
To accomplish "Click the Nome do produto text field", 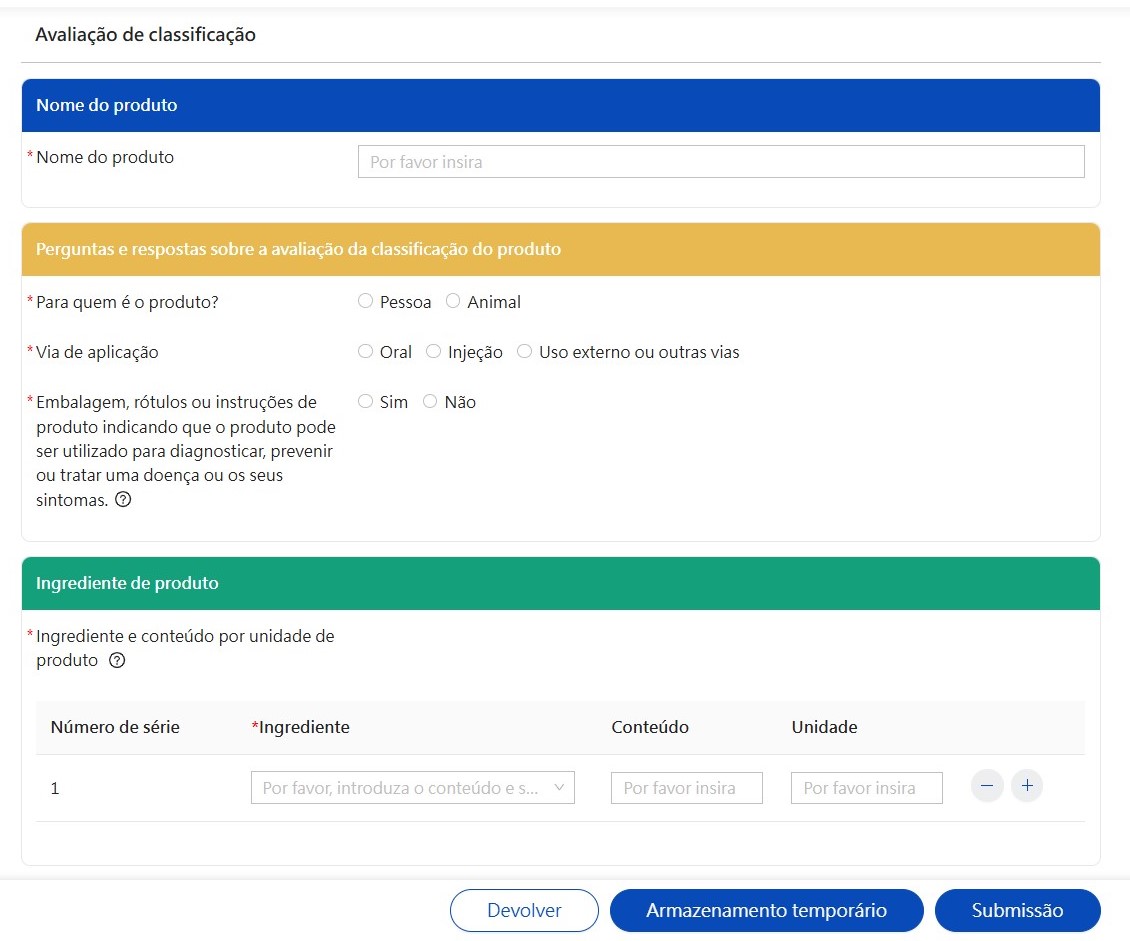I will [720, 162].
